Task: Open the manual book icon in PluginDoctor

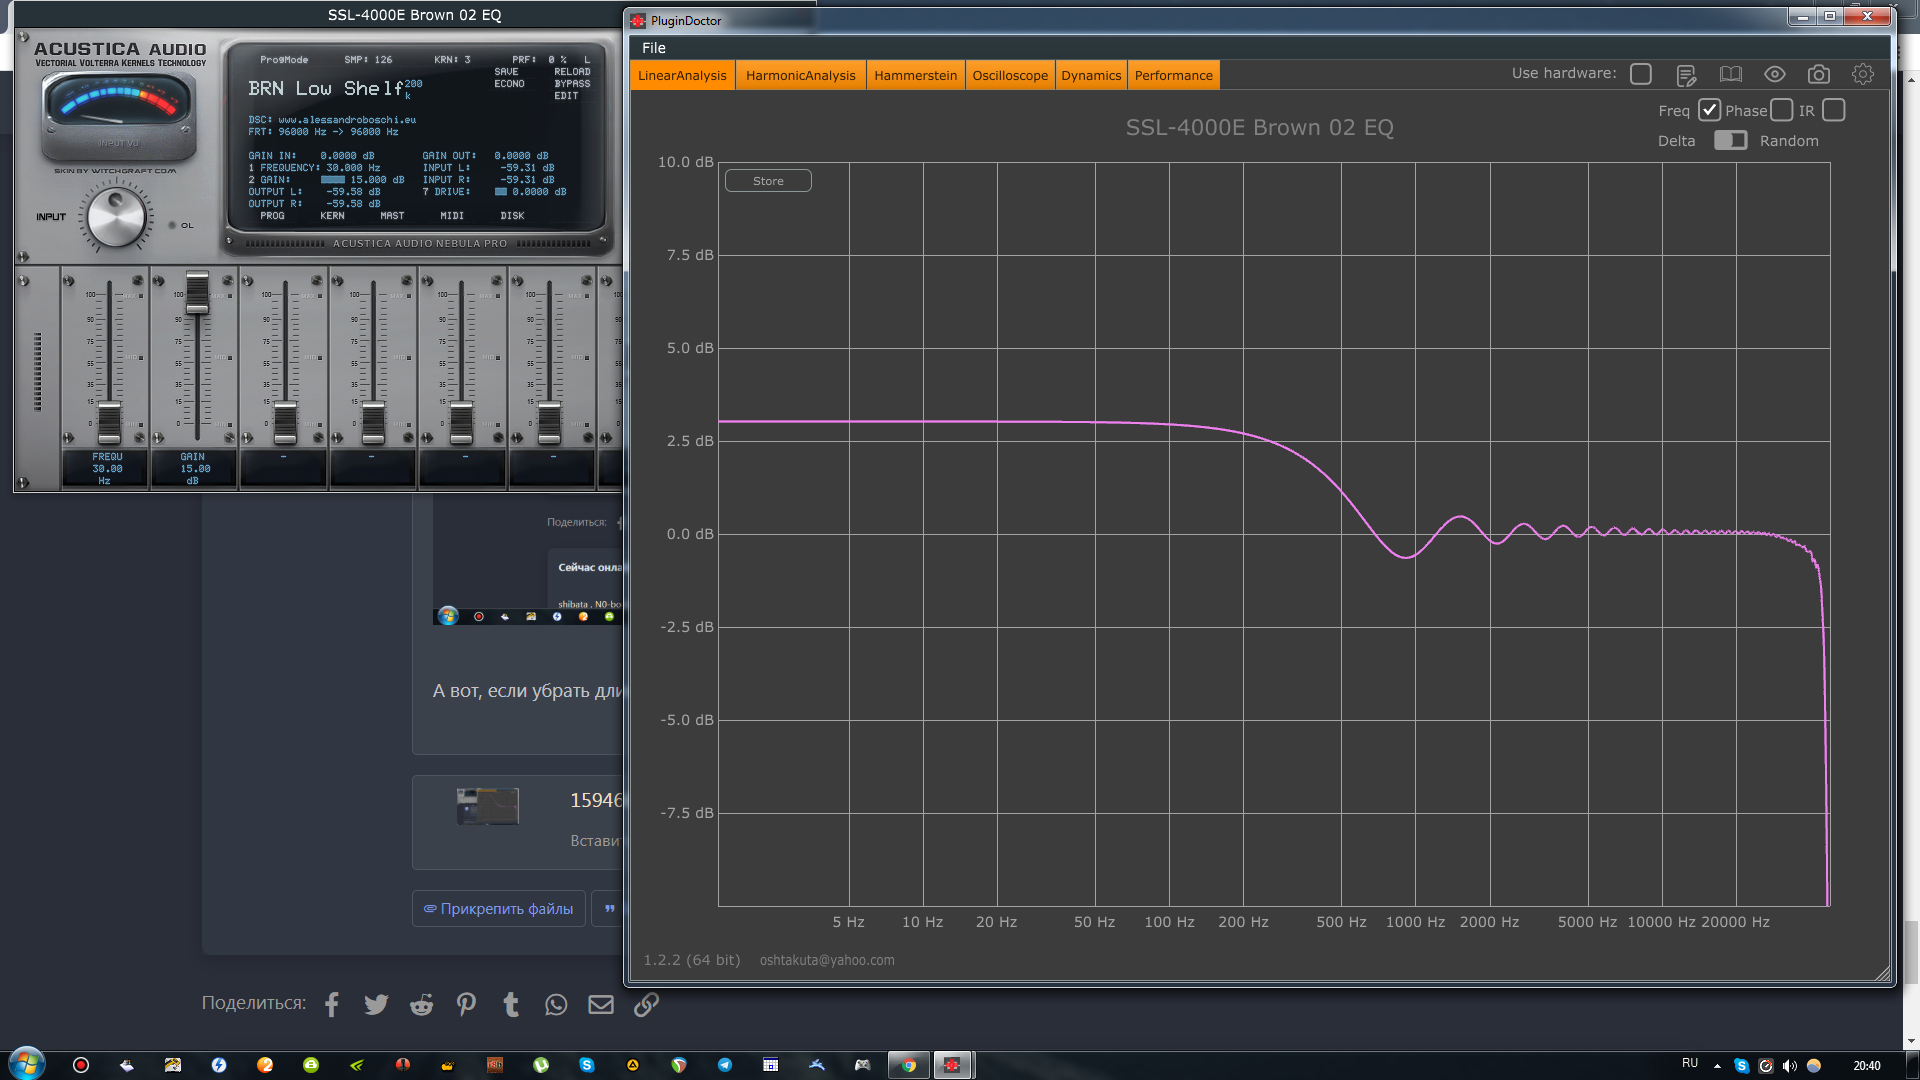Action: [1730, 75]
